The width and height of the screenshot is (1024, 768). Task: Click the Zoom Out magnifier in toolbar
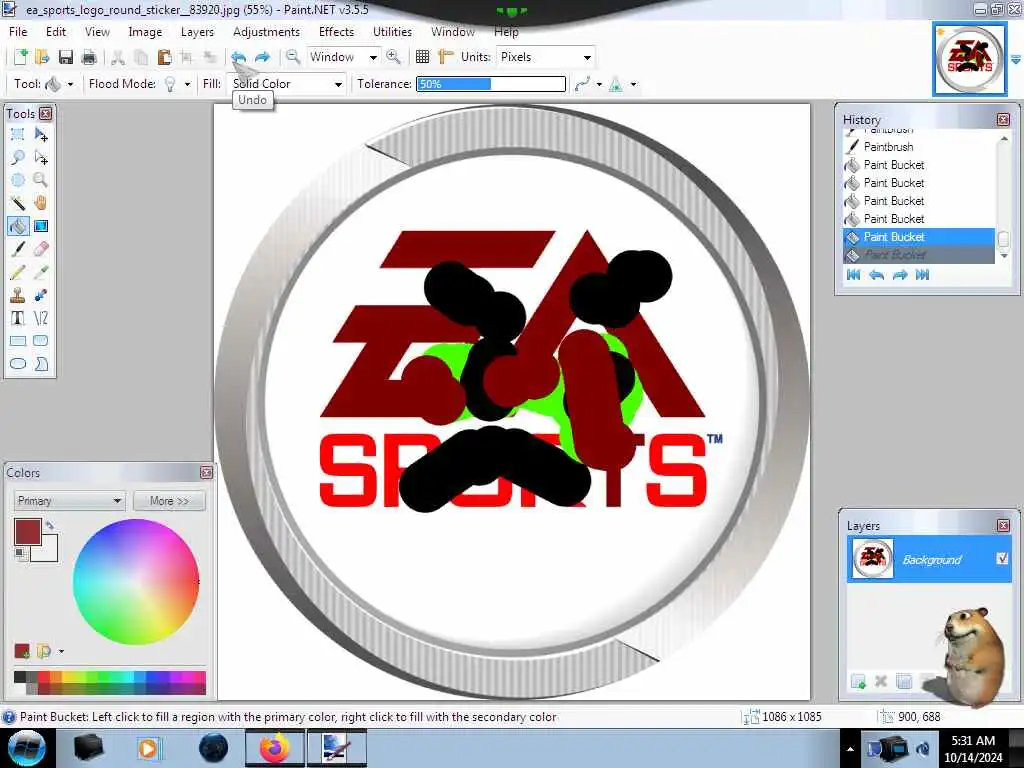[x=293, y=57]
